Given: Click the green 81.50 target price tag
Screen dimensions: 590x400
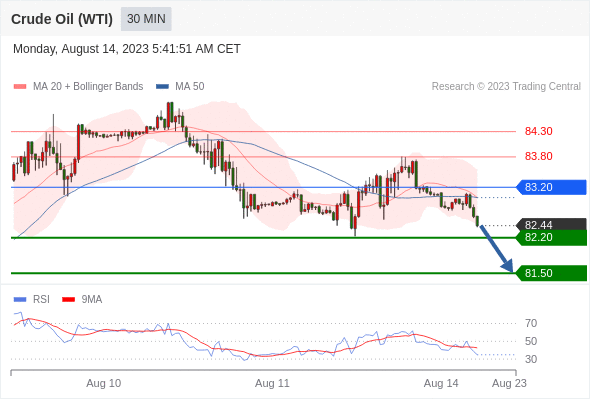Looking at the screenshot, I should 551,273.
